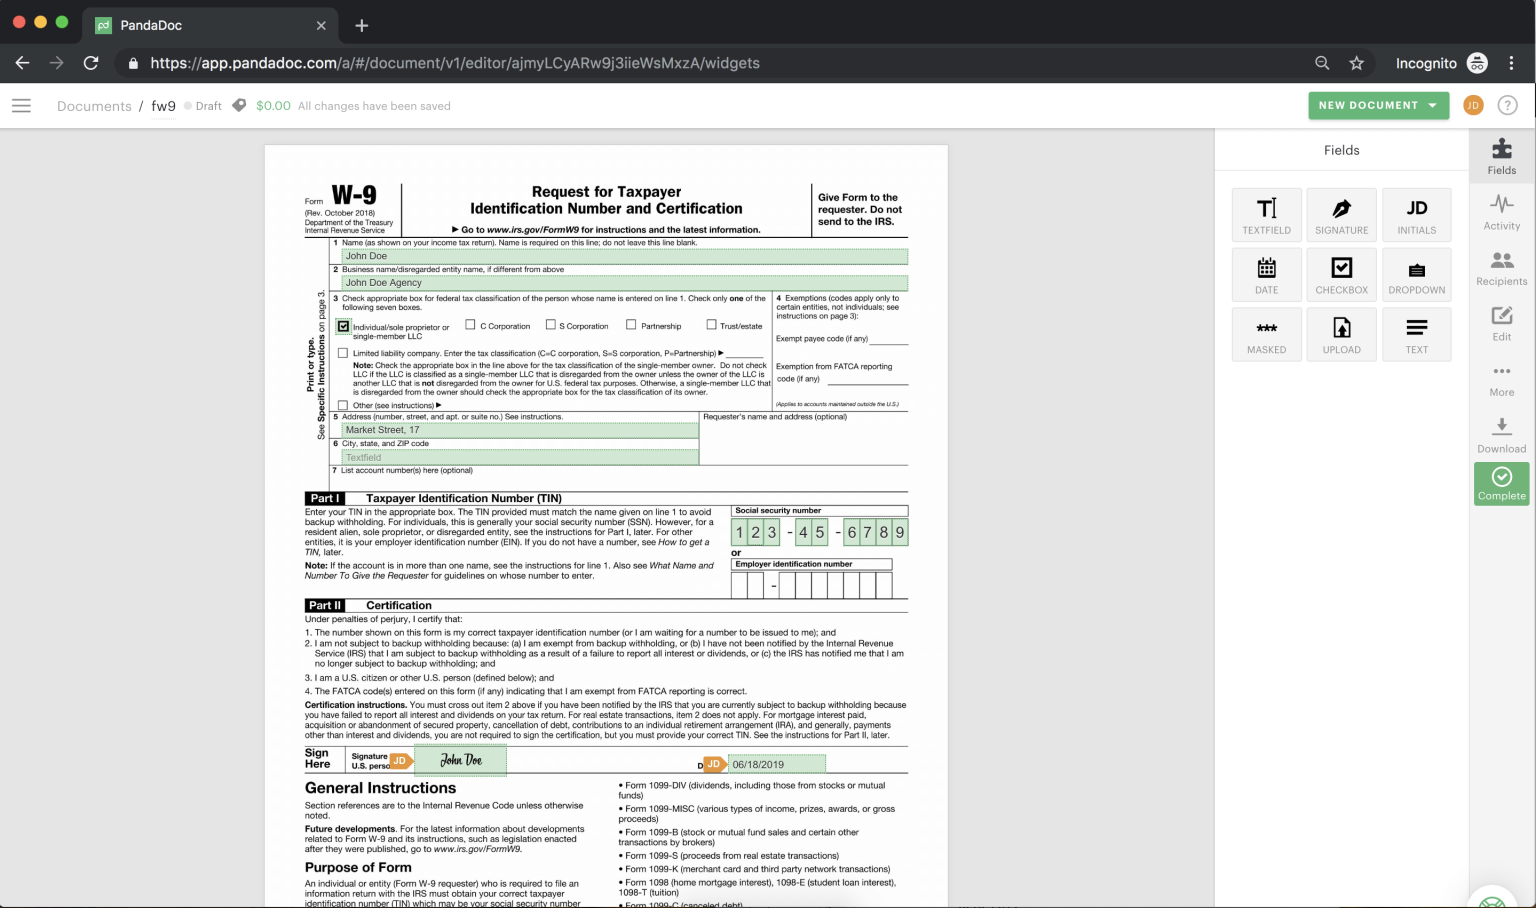Select the TEXTFIELD field type
Image resolution: width=1536 pixels, height=908 pixels.
click(x=1266, y=214)
